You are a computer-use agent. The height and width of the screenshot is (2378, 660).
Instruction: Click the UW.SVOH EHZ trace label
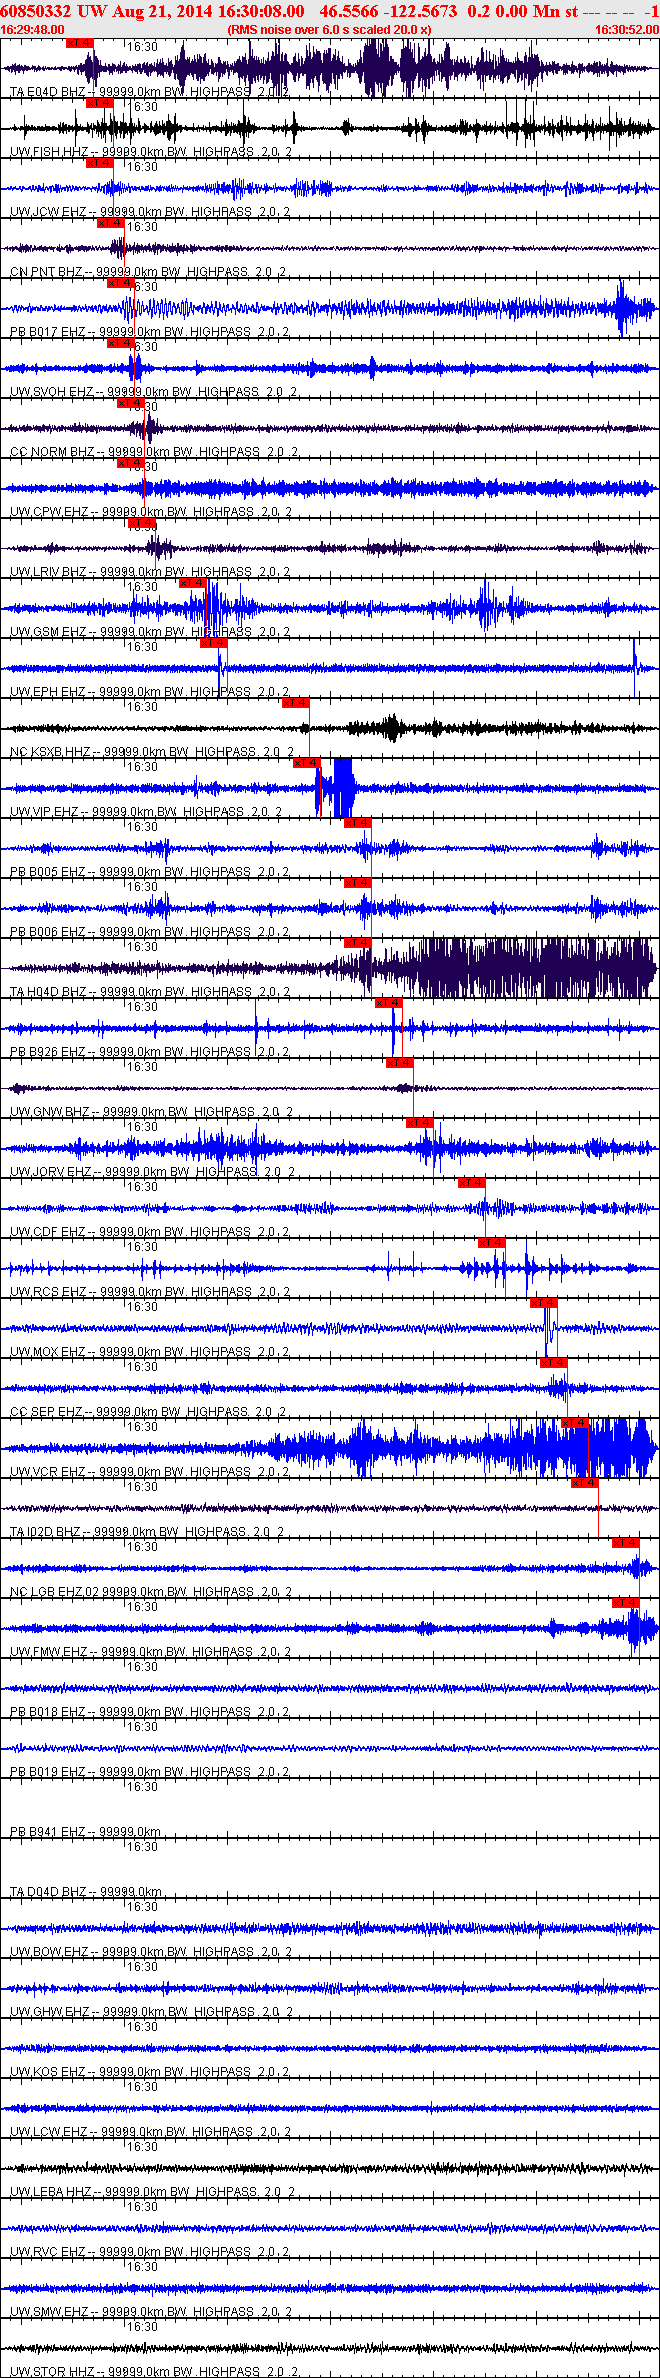click(x=154, y=392)
